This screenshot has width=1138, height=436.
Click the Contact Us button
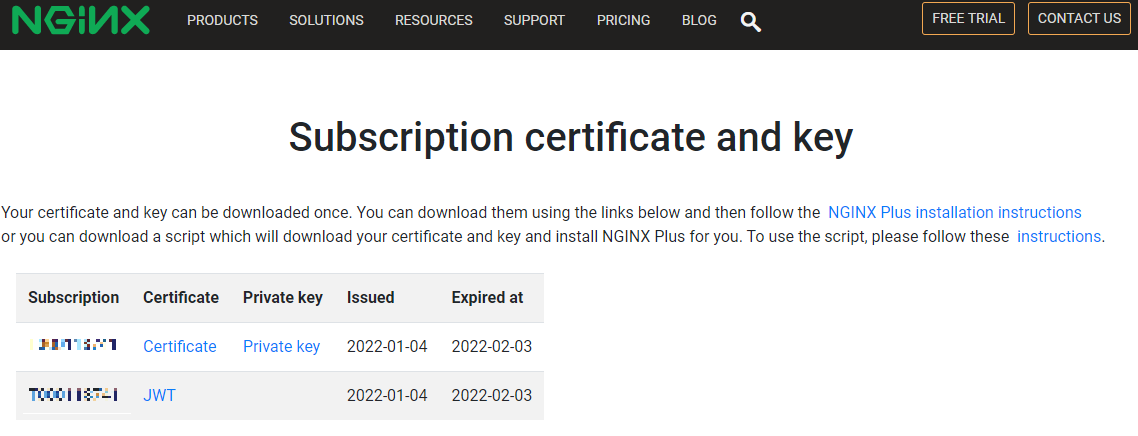[1079, 19]
